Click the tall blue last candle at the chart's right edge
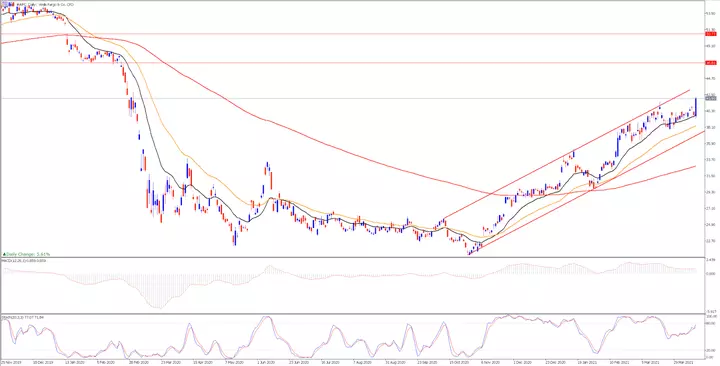Image resolution: width=720 pixels, height=366 pixels. (696, 107)
